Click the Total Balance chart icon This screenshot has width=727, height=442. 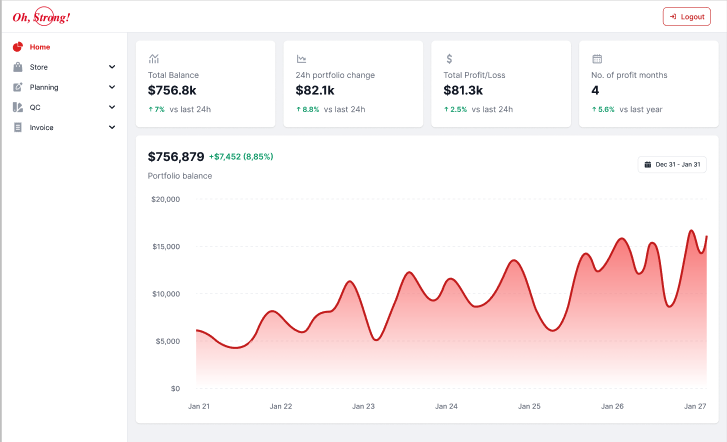tap(154, 59)
